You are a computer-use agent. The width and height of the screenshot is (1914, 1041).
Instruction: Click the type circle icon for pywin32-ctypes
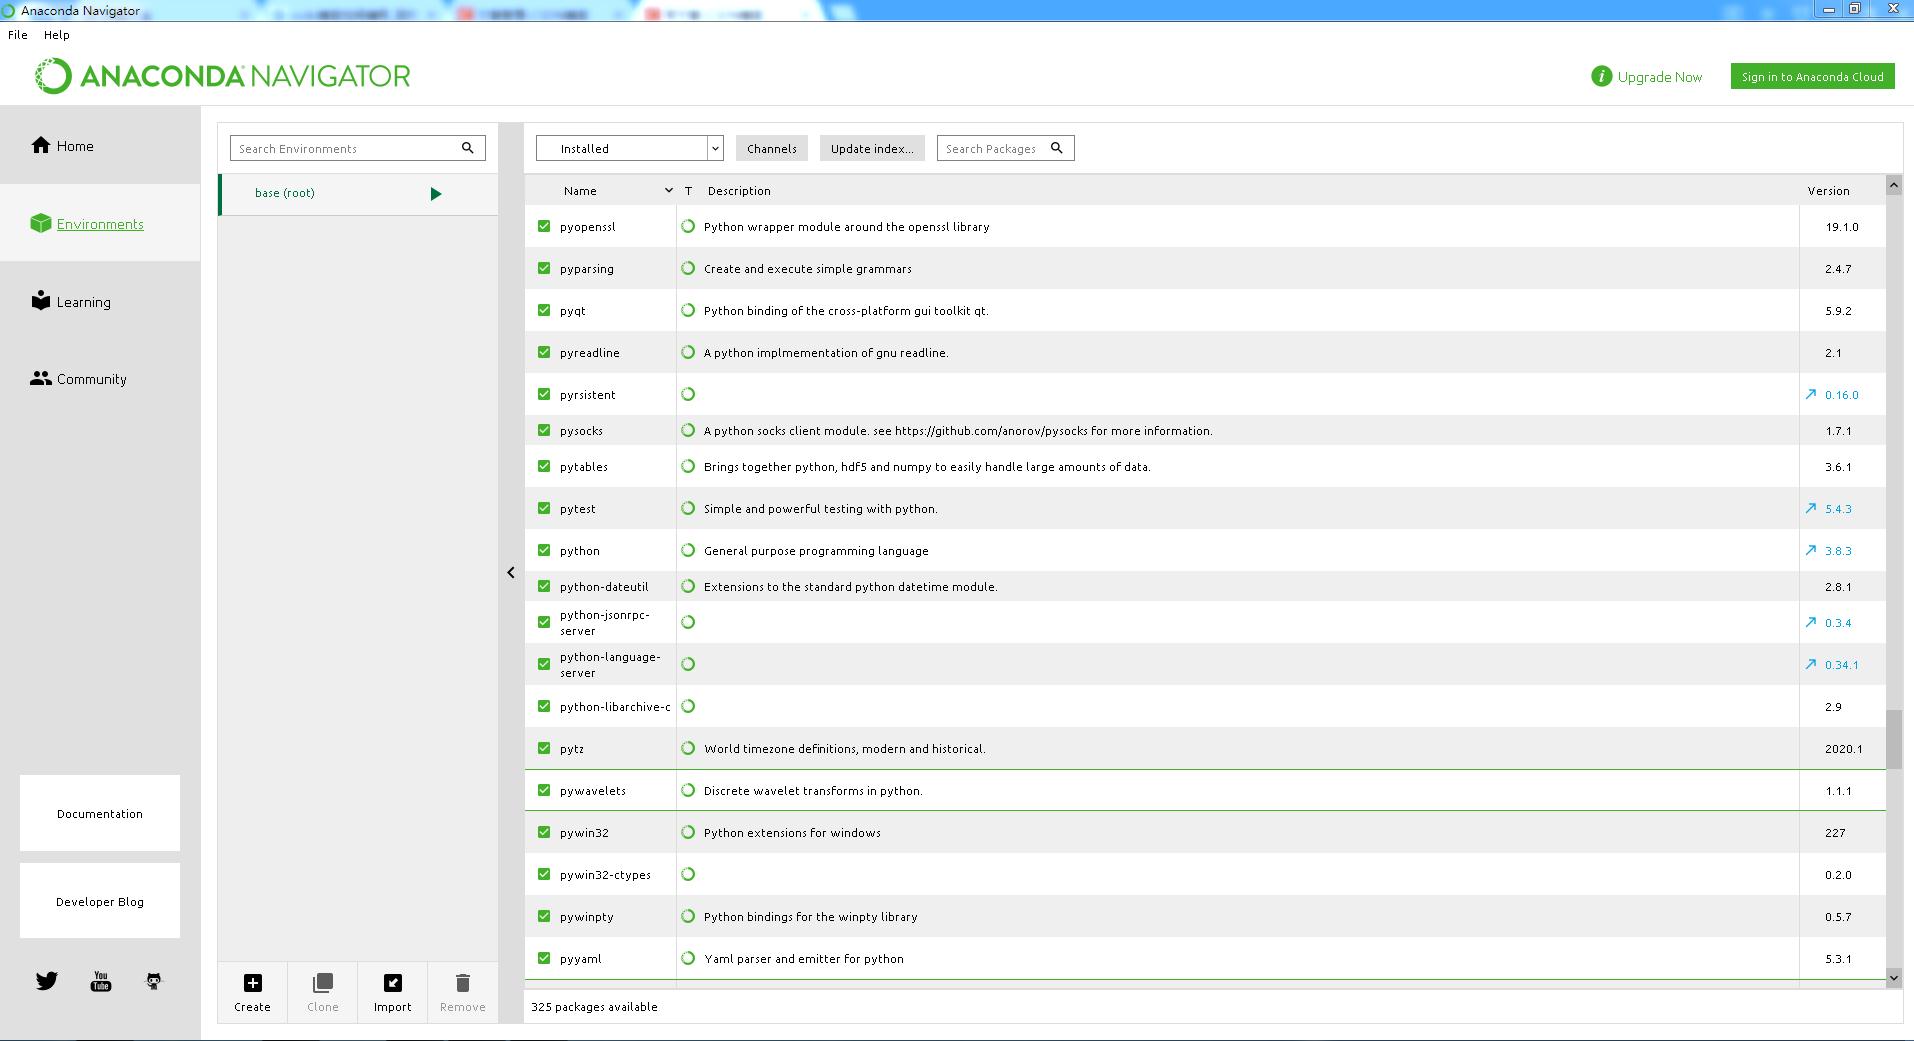688,874
